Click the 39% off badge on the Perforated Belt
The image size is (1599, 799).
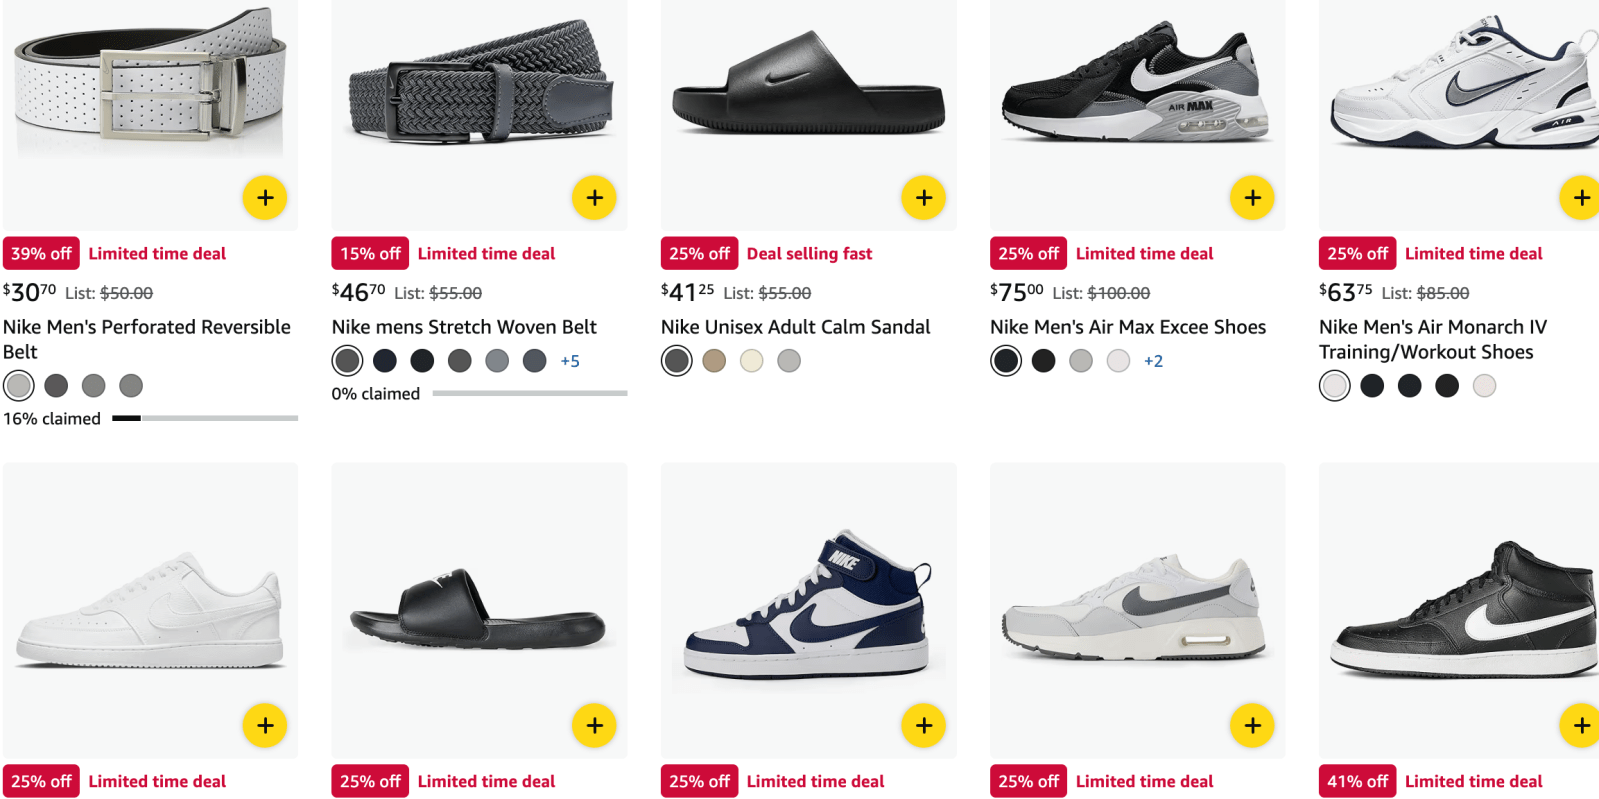tap(41, 253)
